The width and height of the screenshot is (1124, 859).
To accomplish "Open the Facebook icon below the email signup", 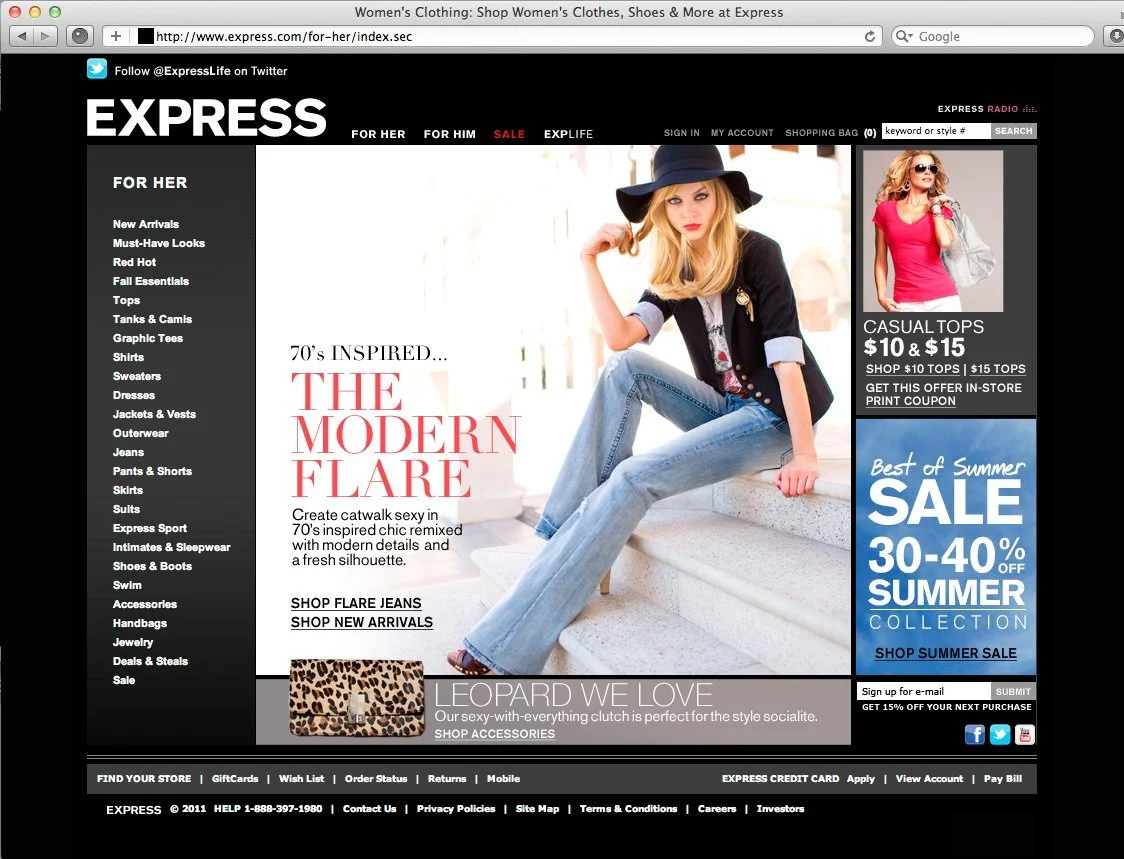I will [x=974, y=734].
